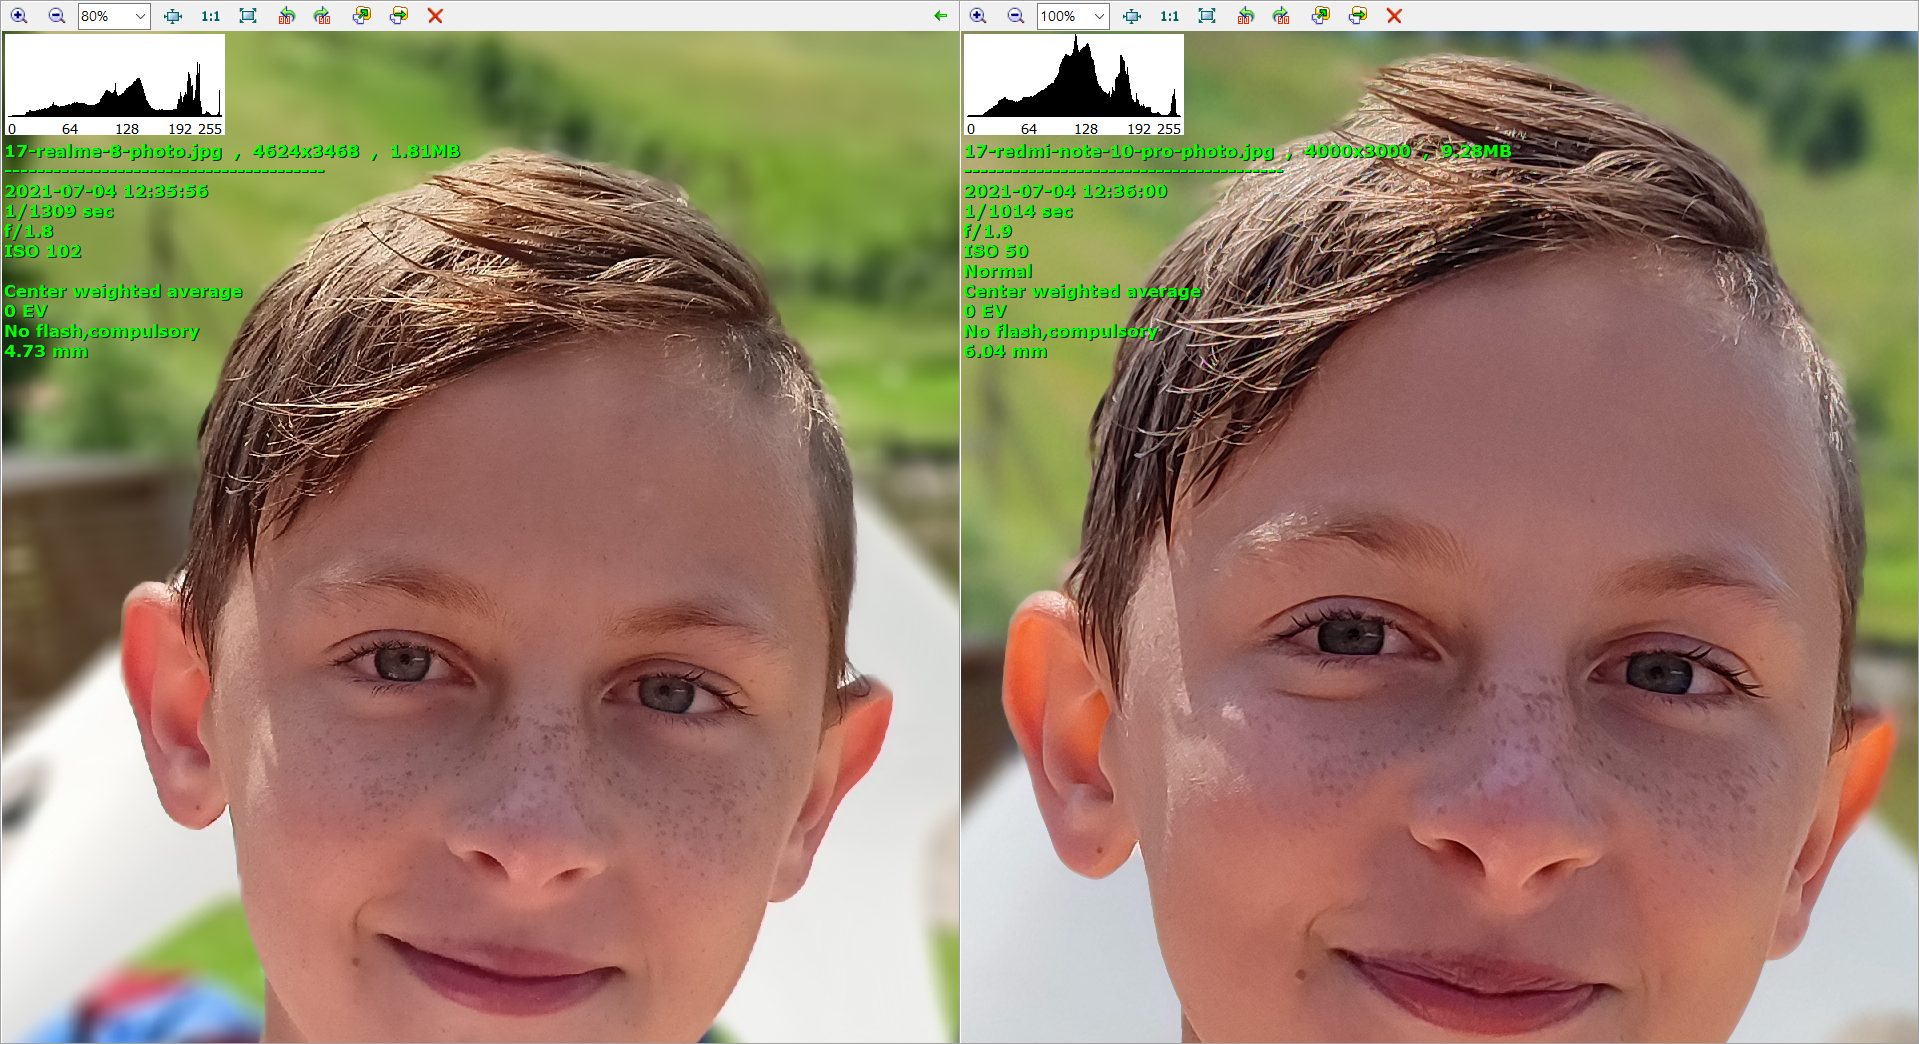Click the filename 17-realme-8-photo.jpg
The width and height of the screenshot is (1919, 1044).
113,151
